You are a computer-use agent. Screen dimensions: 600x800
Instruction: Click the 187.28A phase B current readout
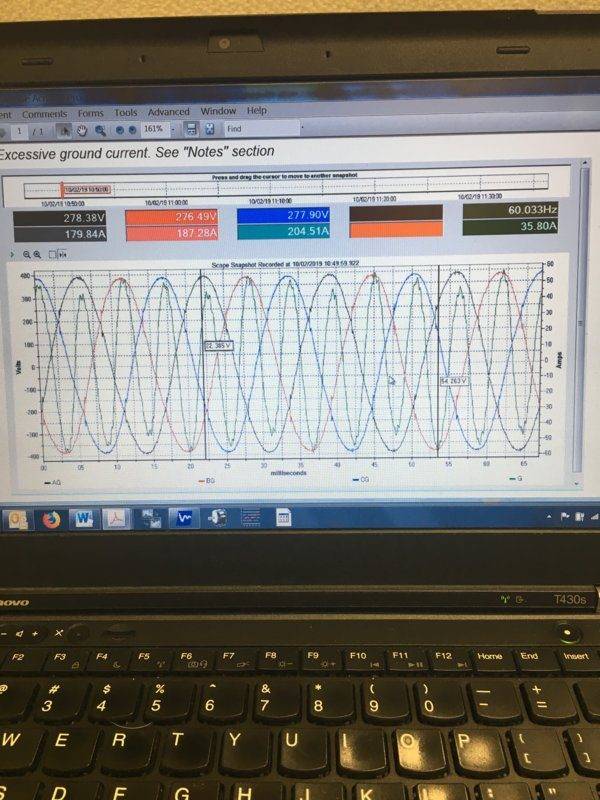point(172,233)
